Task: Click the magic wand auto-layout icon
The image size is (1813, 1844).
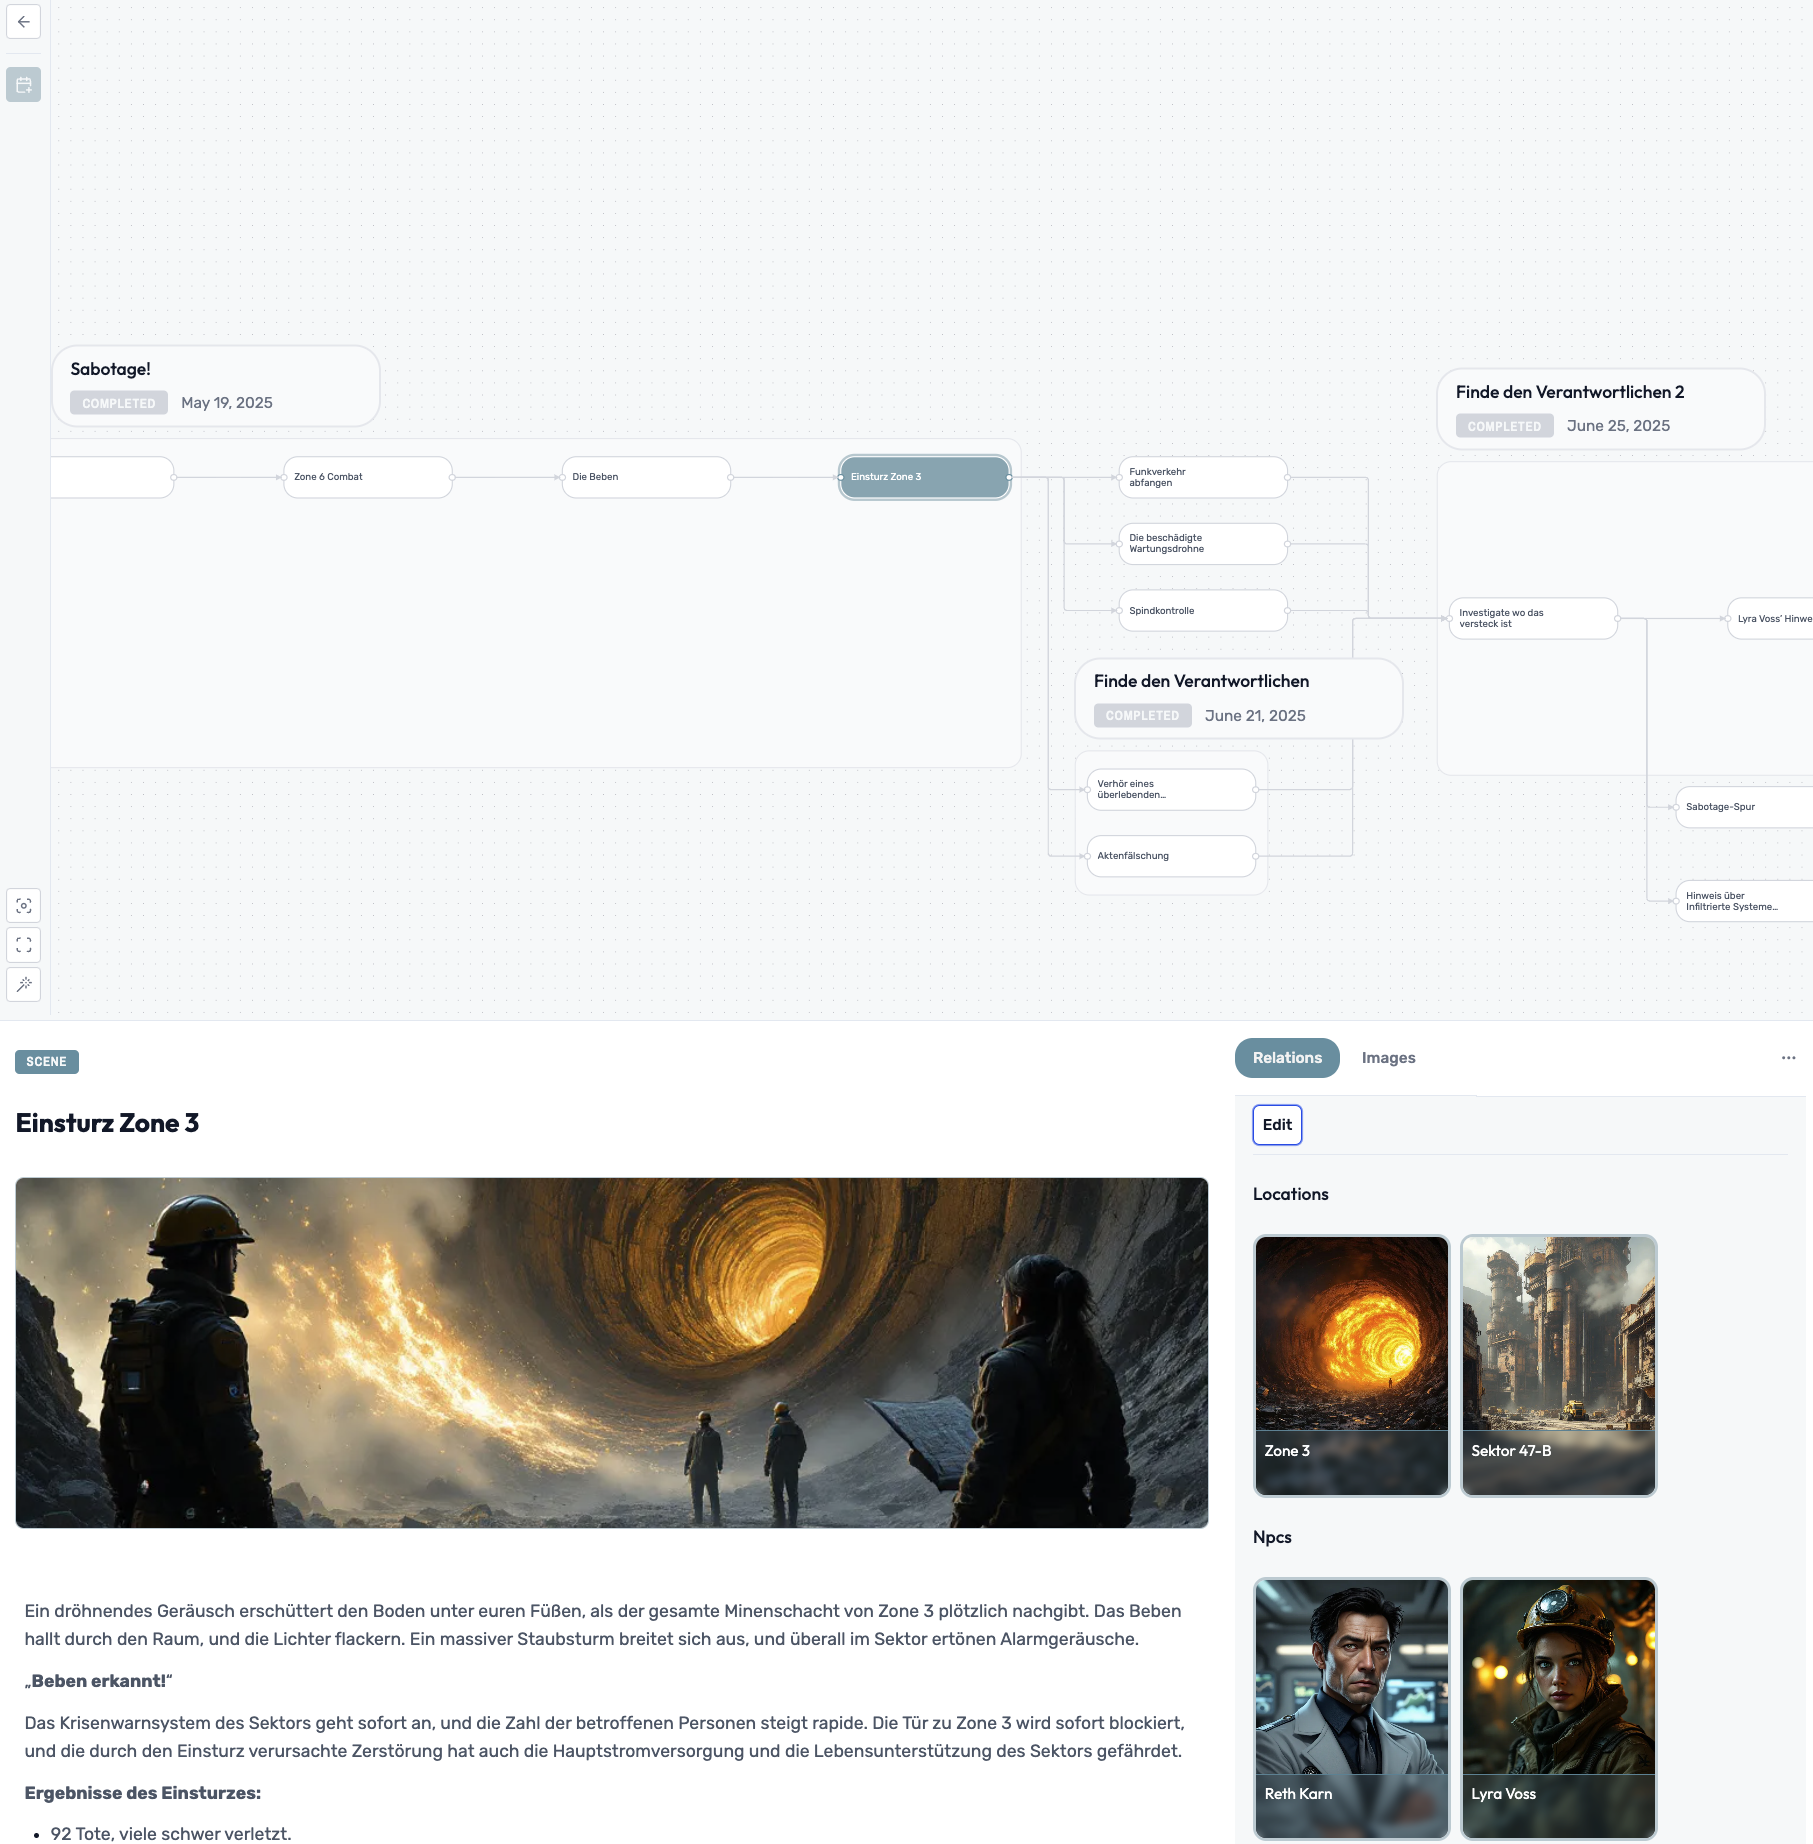Action: pyautogui.click(x=24, y=985)
